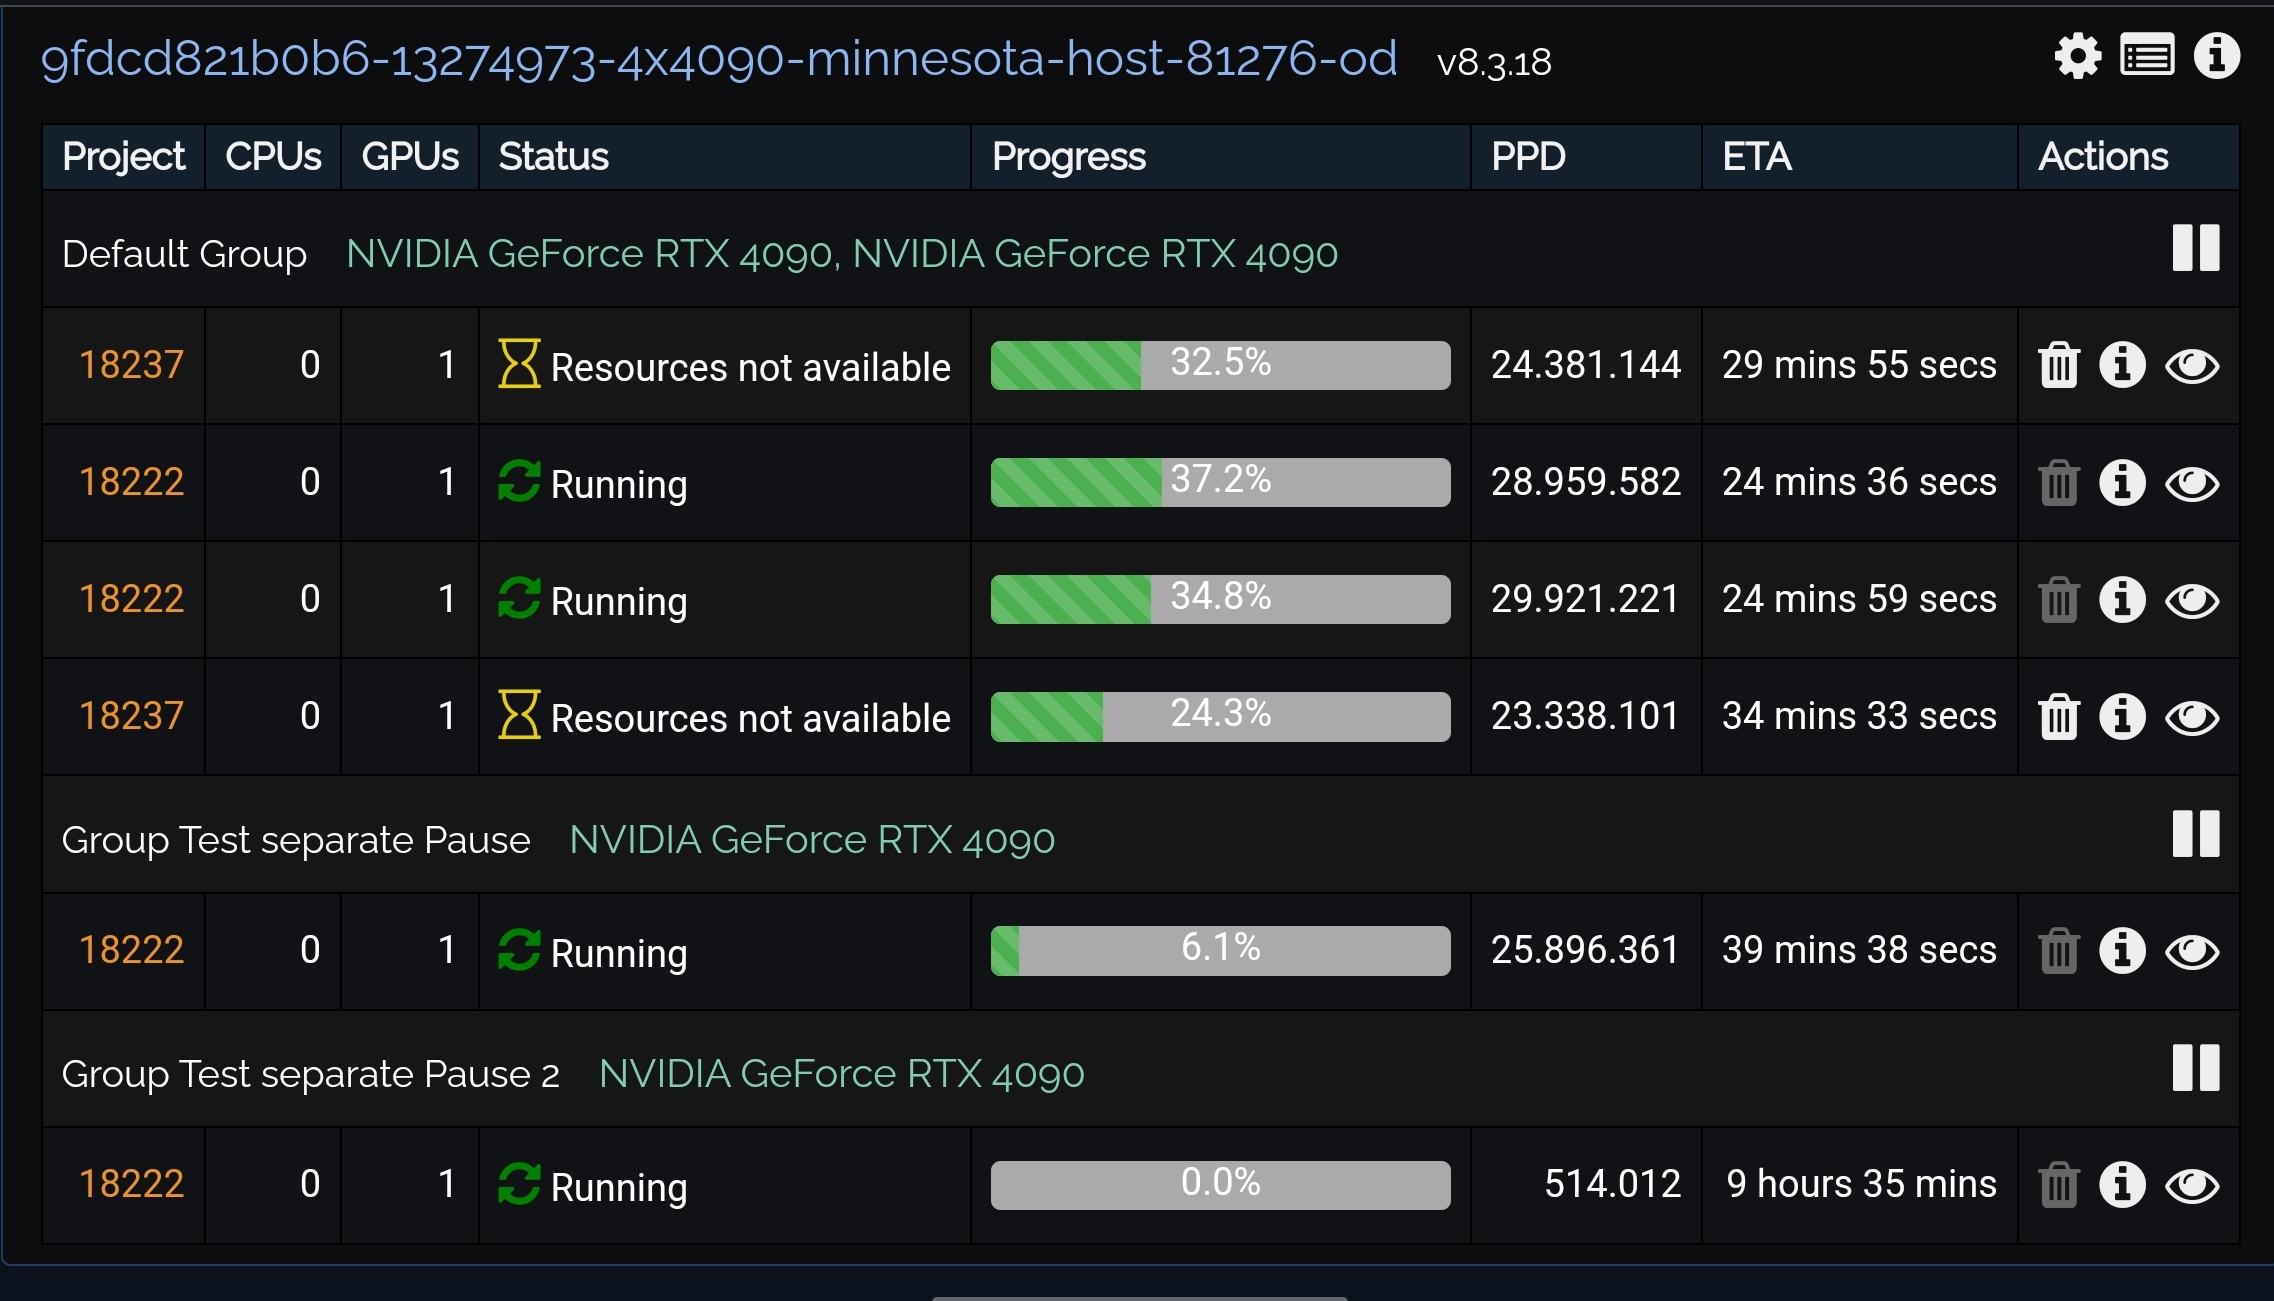Click the 37.2% progress bar
Screen dimensions: 2274x1301
pos(1220,482)
